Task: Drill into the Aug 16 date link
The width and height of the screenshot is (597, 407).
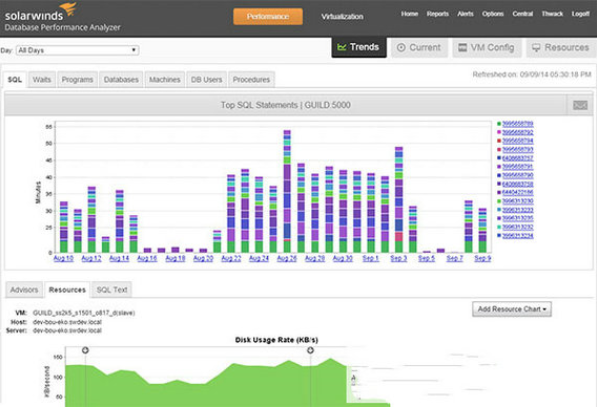Action: tap(147, 258)
